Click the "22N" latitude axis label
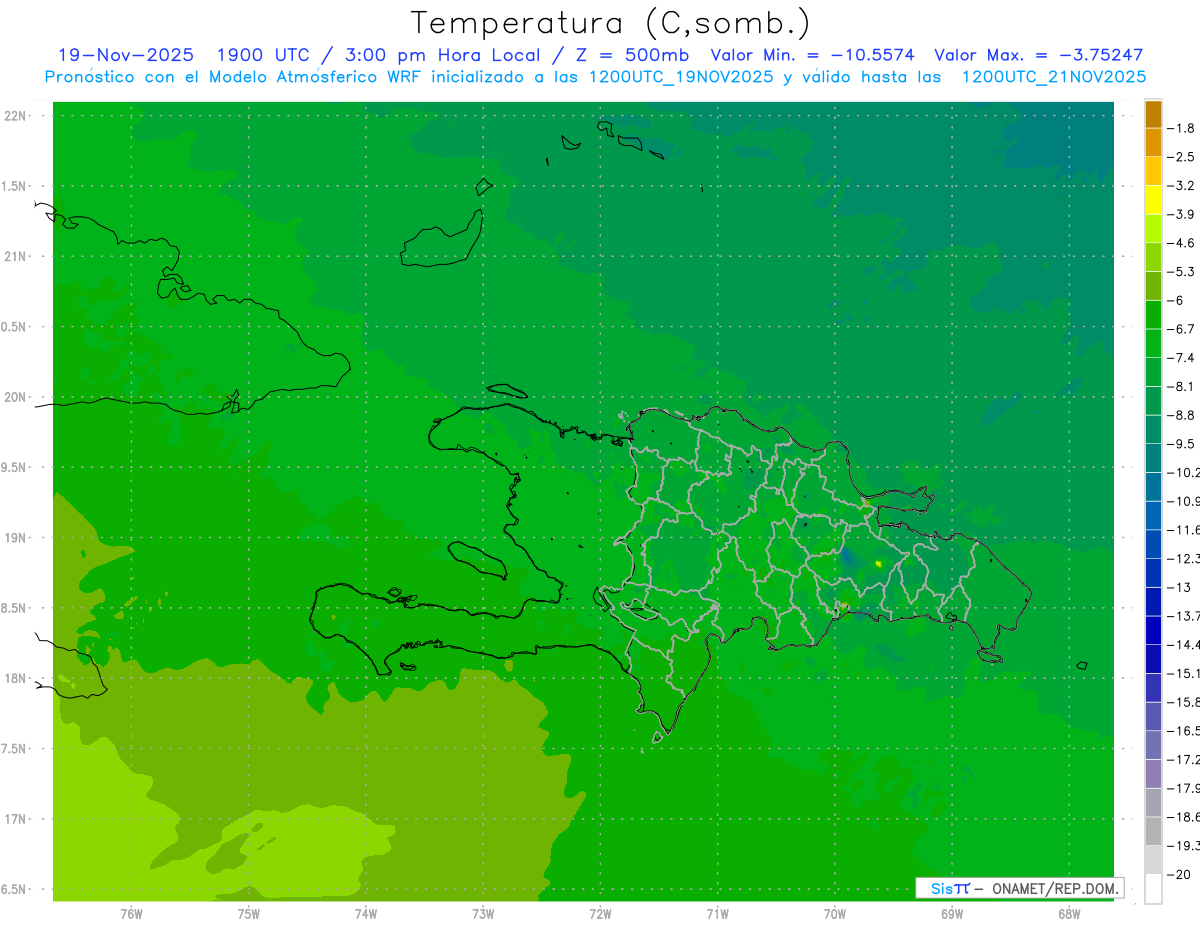 (x=17, y=116)
